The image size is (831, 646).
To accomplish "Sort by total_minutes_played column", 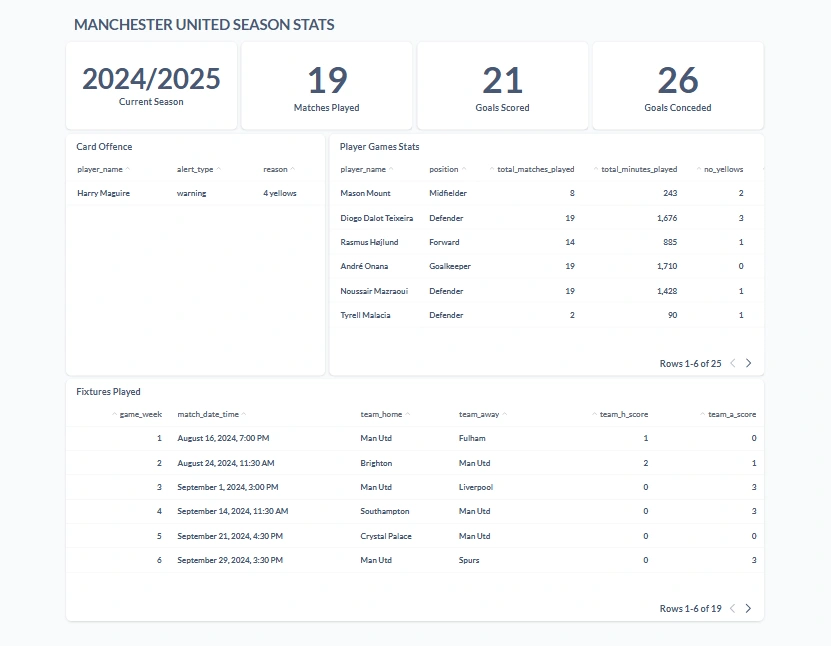I will (635, 169).
